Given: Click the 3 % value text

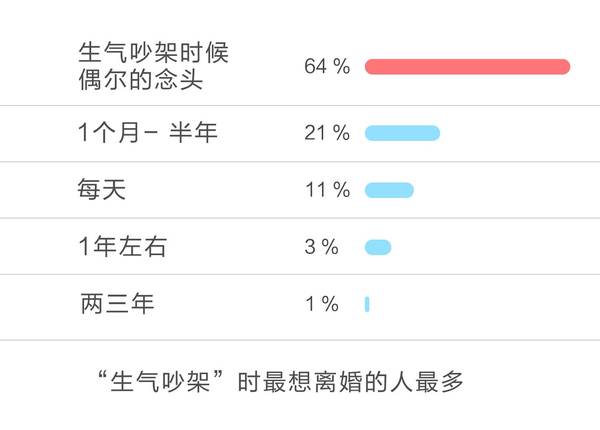Looking at the screenshot, I should [321, 247].
